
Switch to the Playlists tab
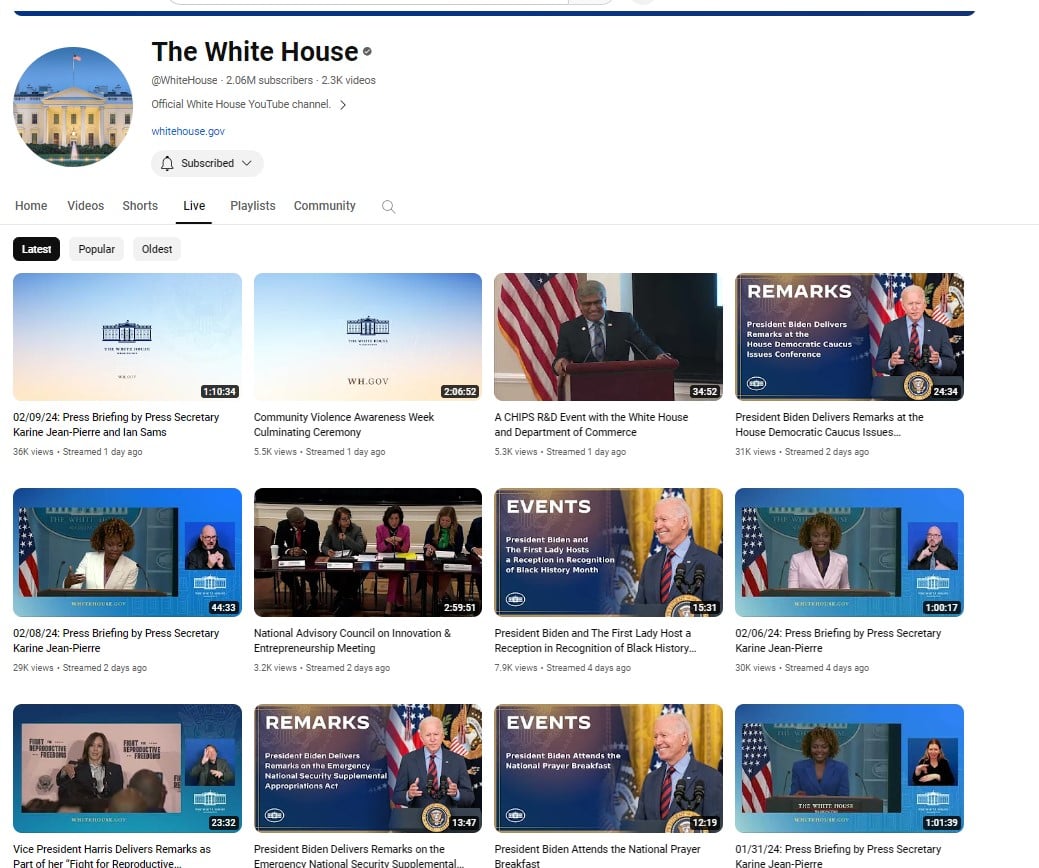click(252, 206)
